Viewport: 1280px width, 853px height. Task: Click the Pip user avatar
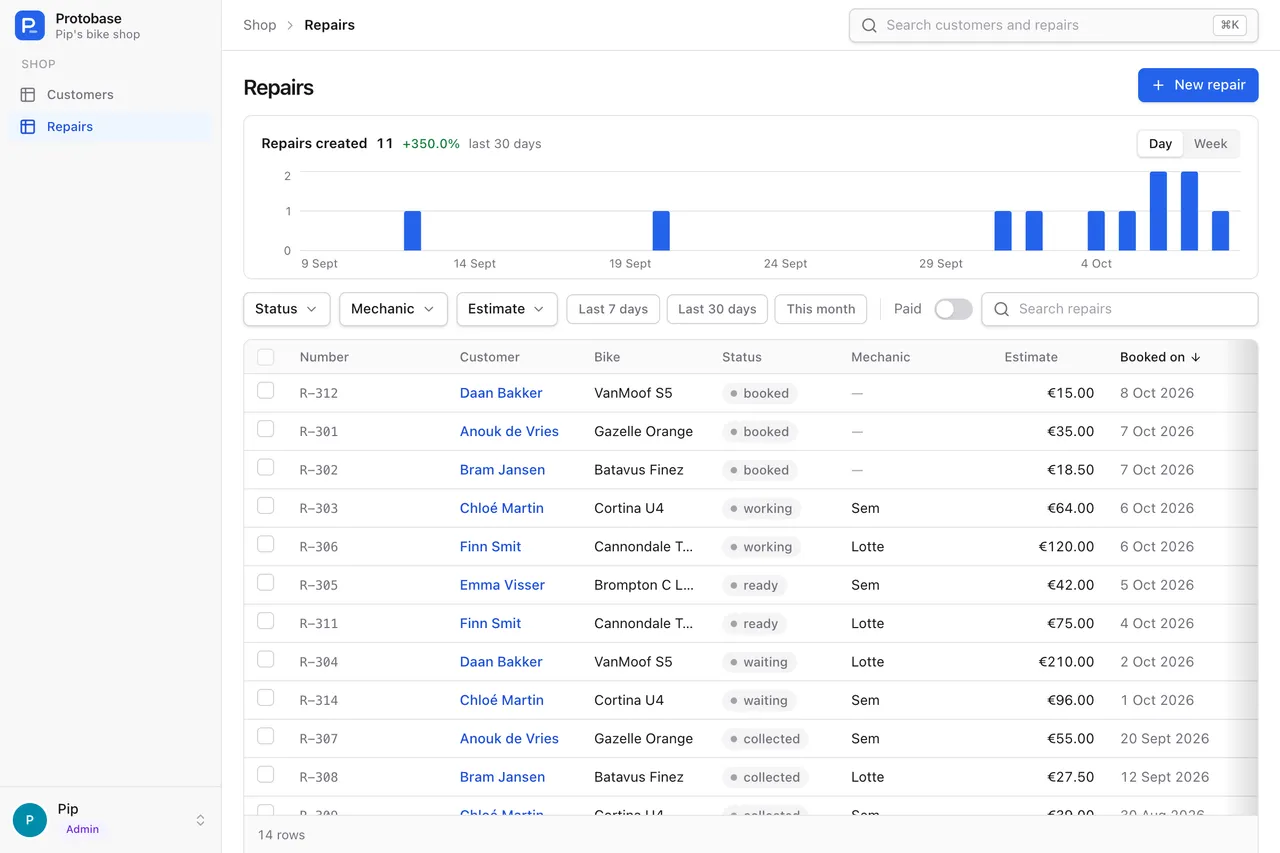click(x=30, y=820)
